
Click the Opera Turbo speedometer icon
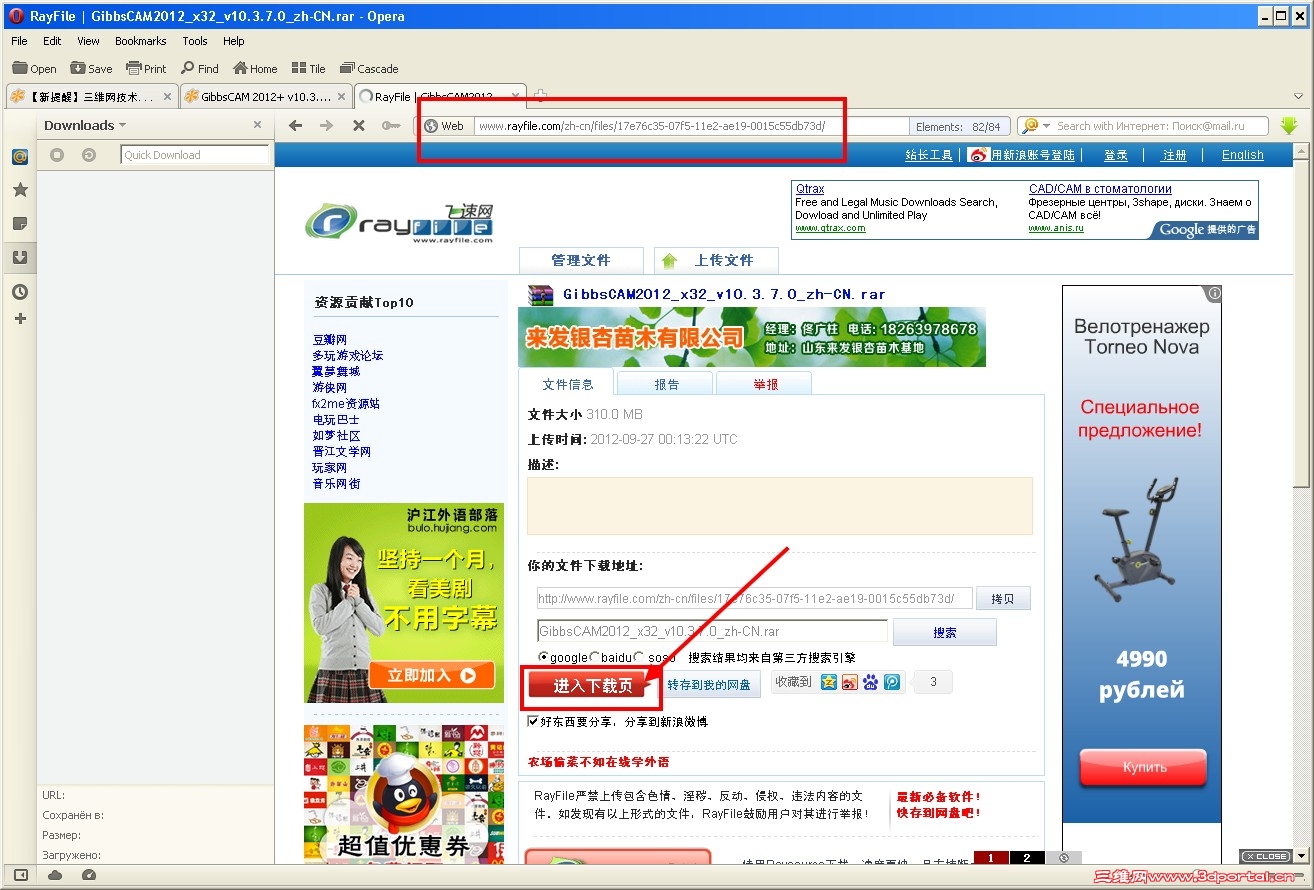89,875
